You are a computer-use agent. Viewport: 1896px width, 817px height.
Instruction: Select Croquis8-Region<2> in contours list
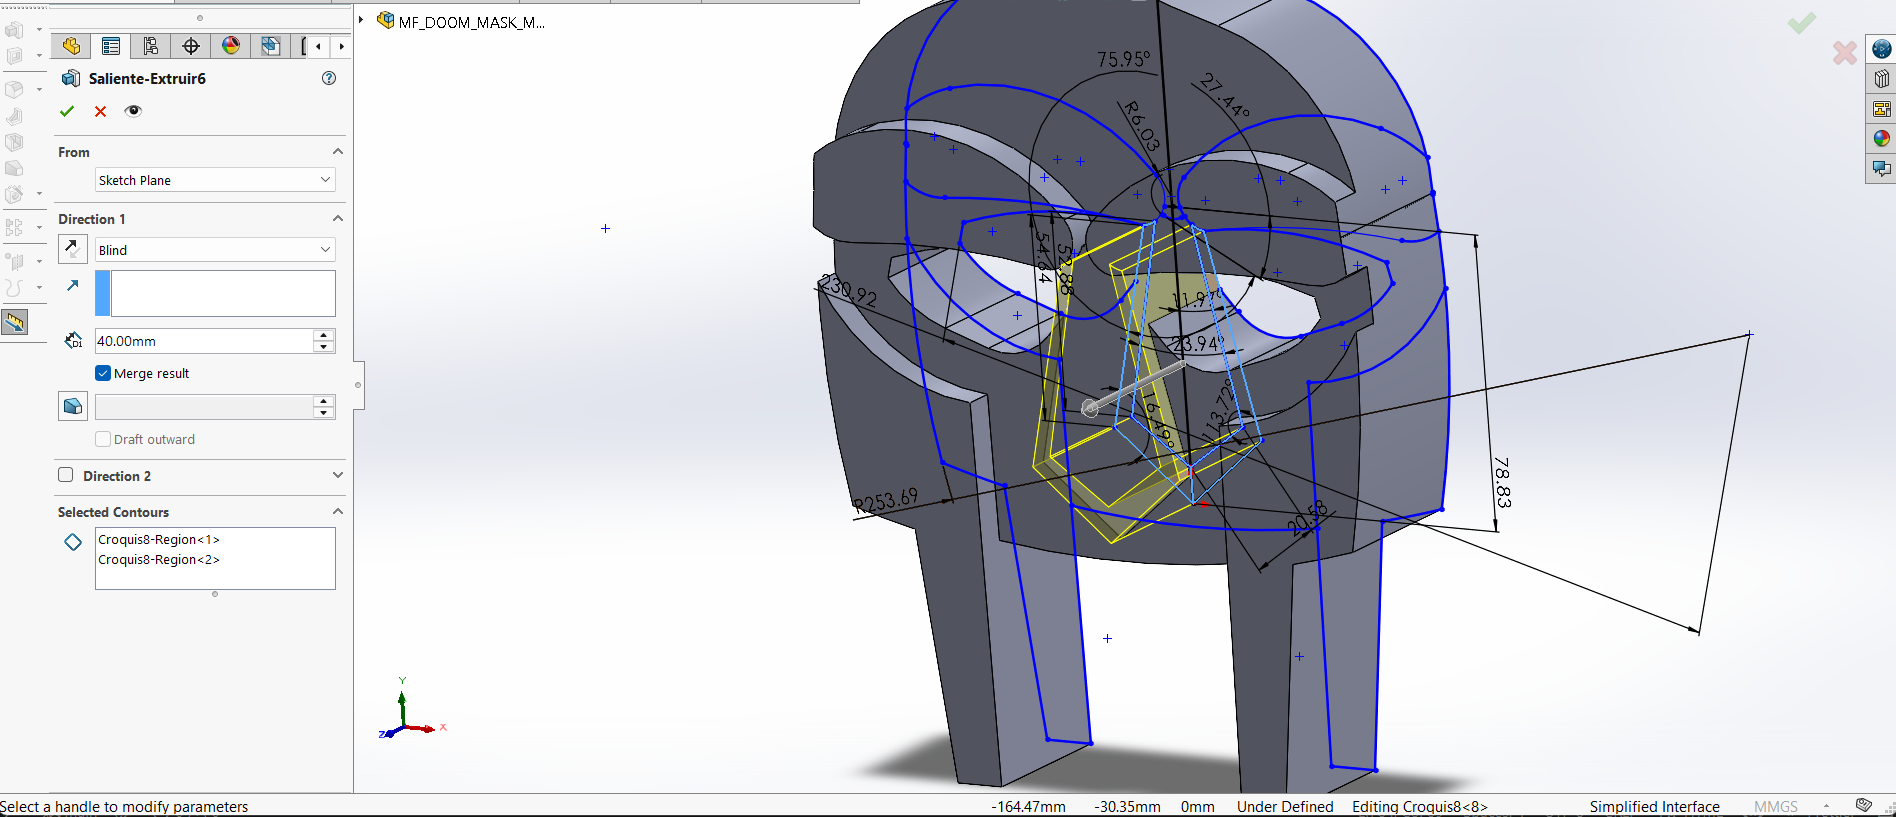[159, 559]
